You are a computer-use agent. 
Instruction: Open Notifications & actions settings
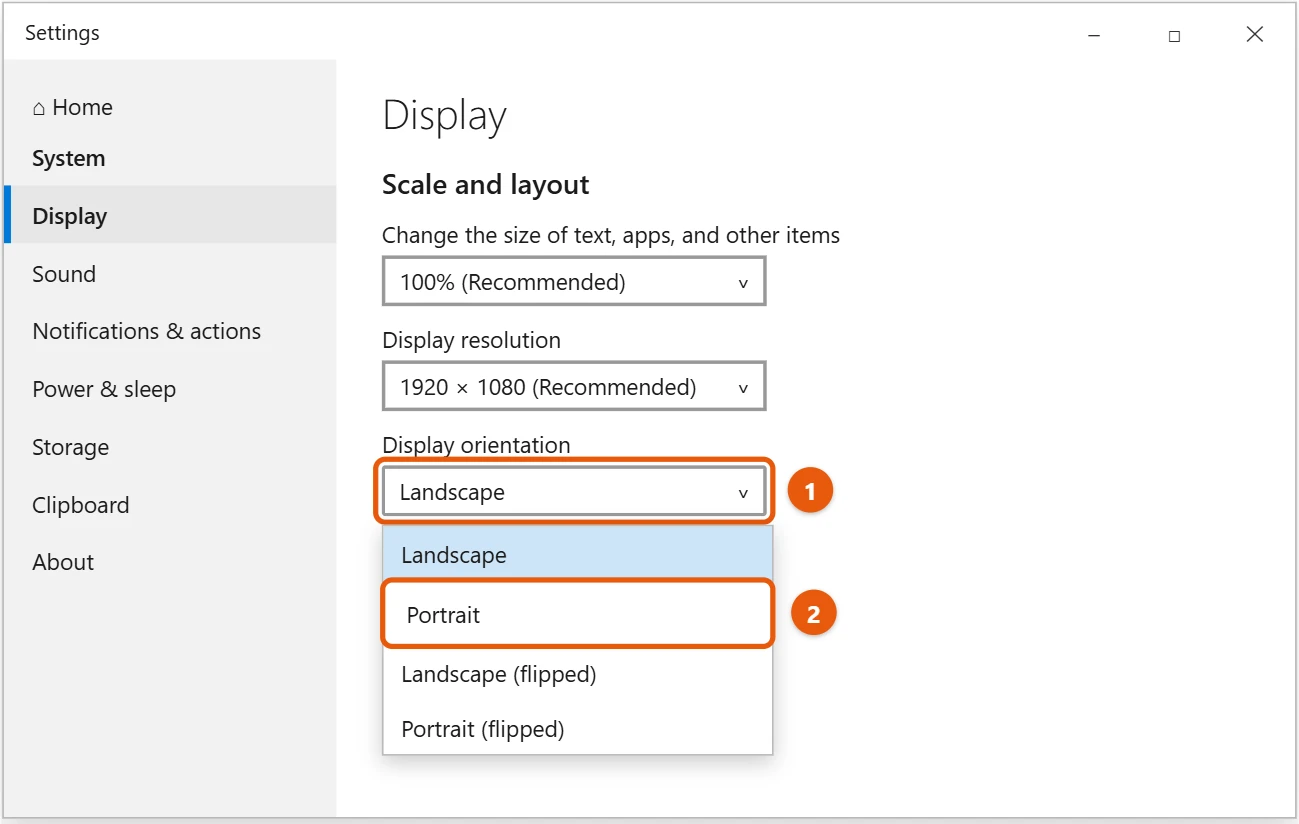pyautogui.click(x=170, y=331)
